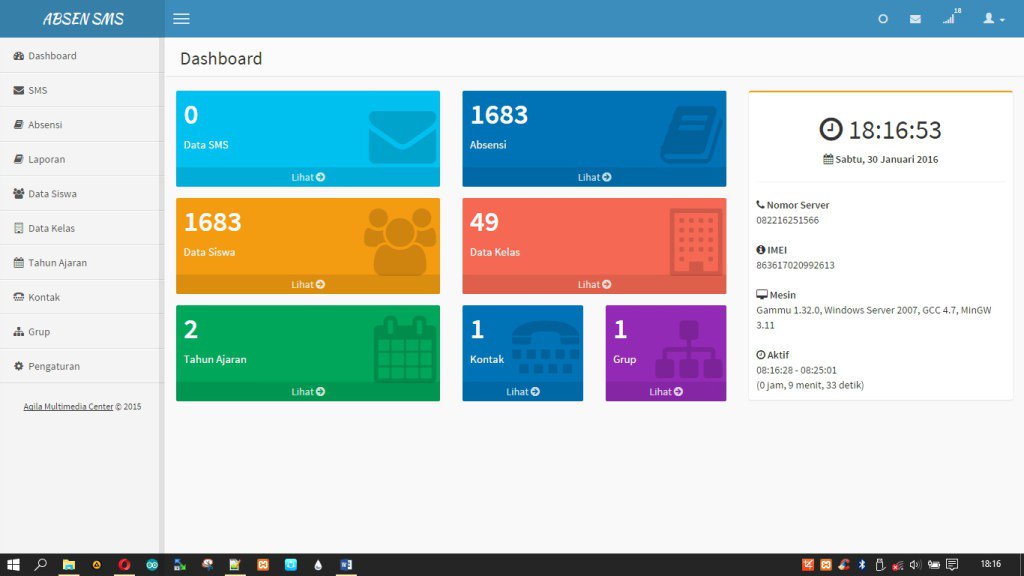The height and width of the screenshot is (576, 1024).
Task: Click the volume icon in the system tray
Action: coord(915,564)
